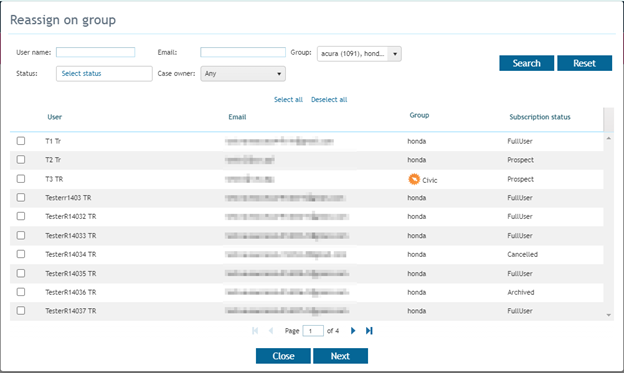Click the FullUser status of T1 Tr
Image resolution: width=624 pixels, height=373 pixels.
point(520,141)
